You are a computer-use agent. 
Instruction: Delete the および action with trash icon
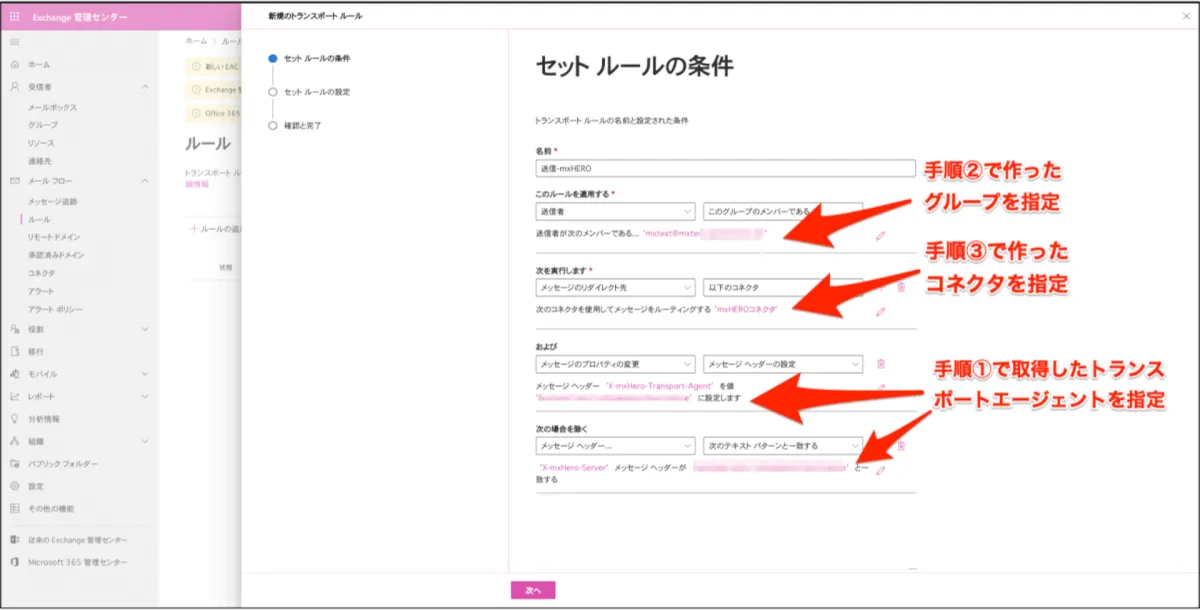point(880,364)
